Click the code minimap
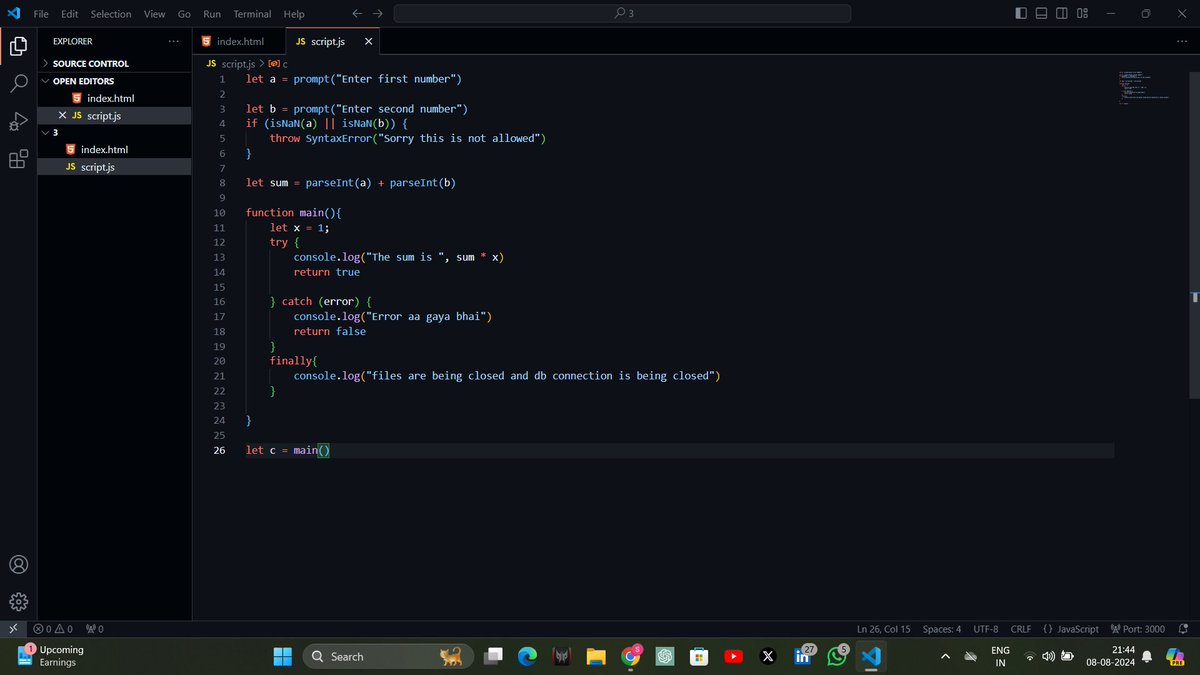1200x675 pixels. coord(1146,87)
